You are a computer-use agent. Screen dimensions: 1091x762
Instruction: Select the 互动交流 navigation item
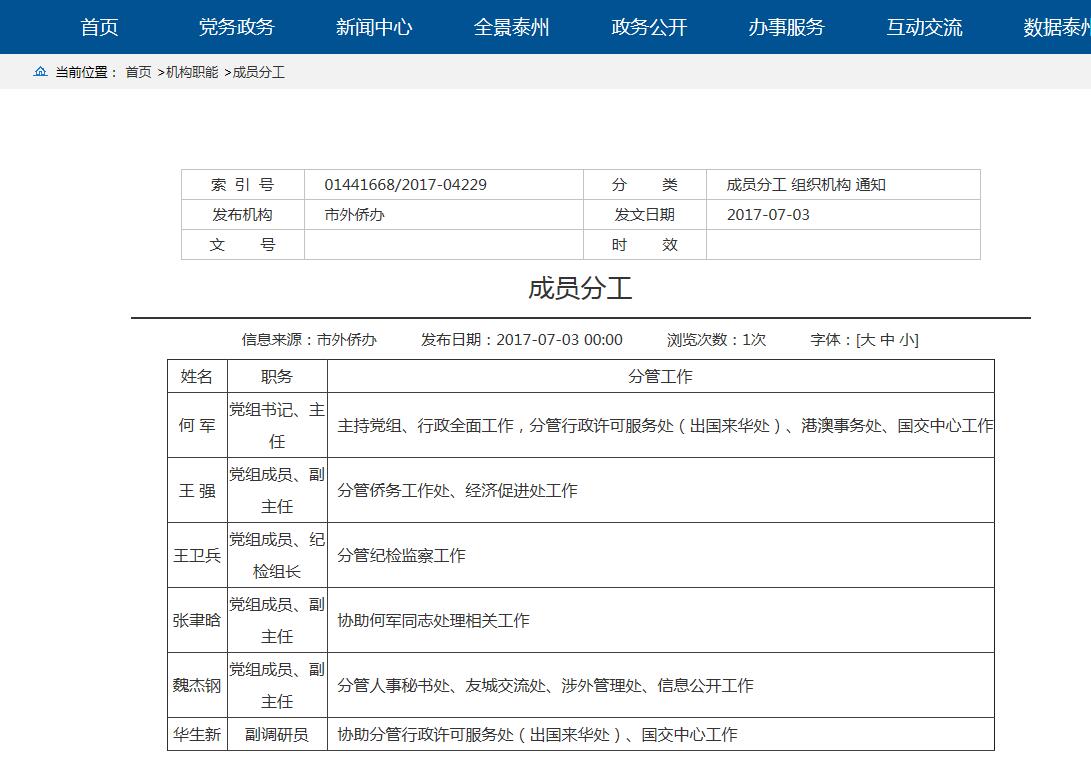[924, 27]
